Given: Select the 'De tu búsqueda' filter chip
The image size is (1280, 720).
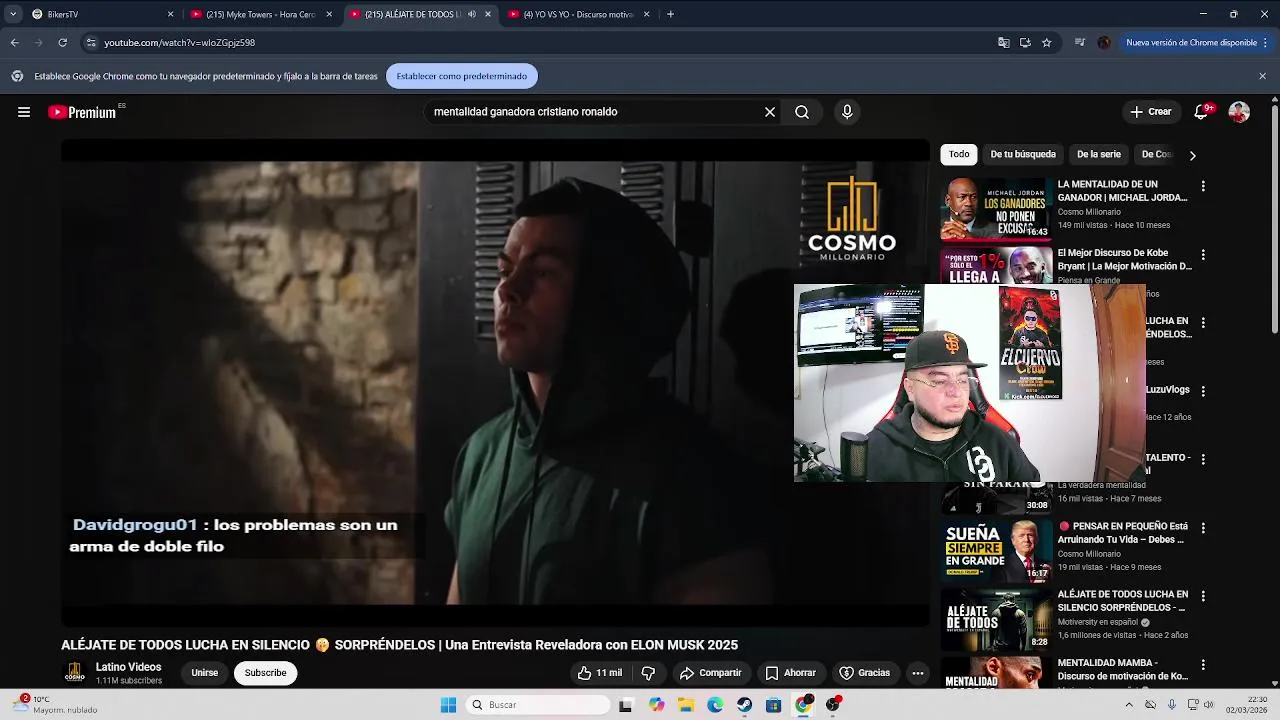Looking at the screenshot, I should (x=1023, y=154).
